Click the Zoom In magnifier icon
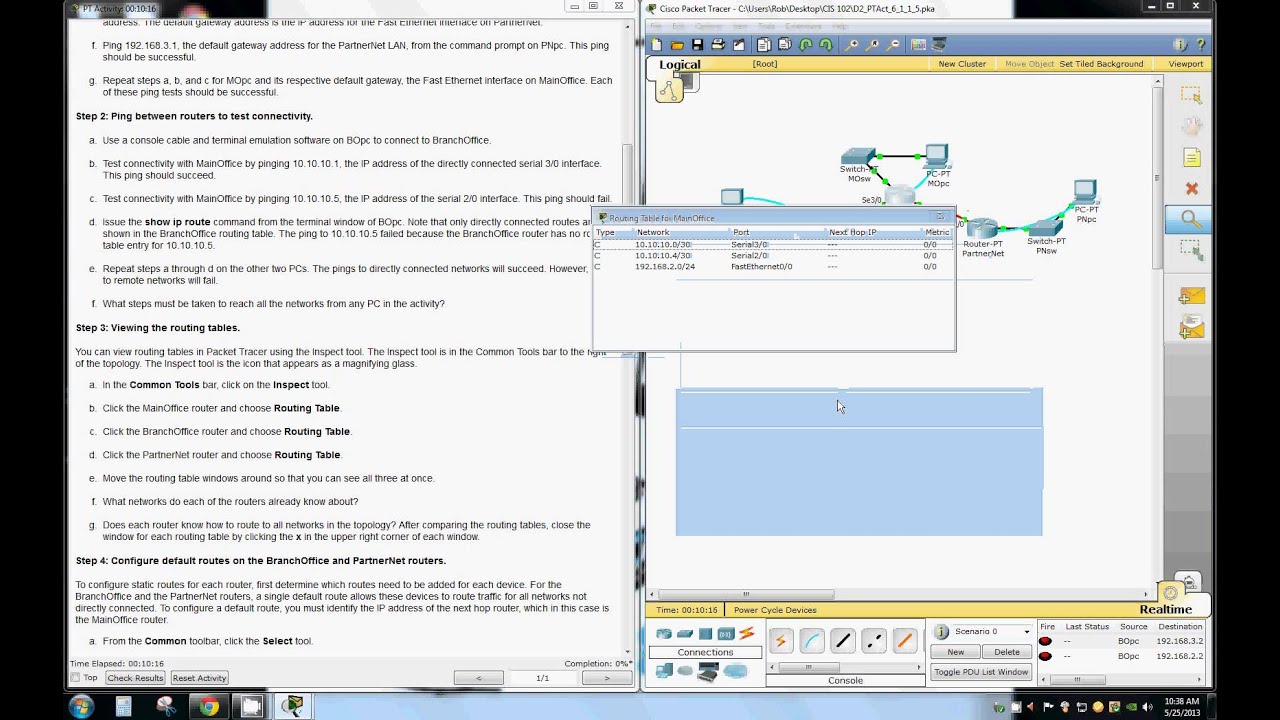Image resolution: width=1280 pixels, height=720 pixels. [851, 45]
